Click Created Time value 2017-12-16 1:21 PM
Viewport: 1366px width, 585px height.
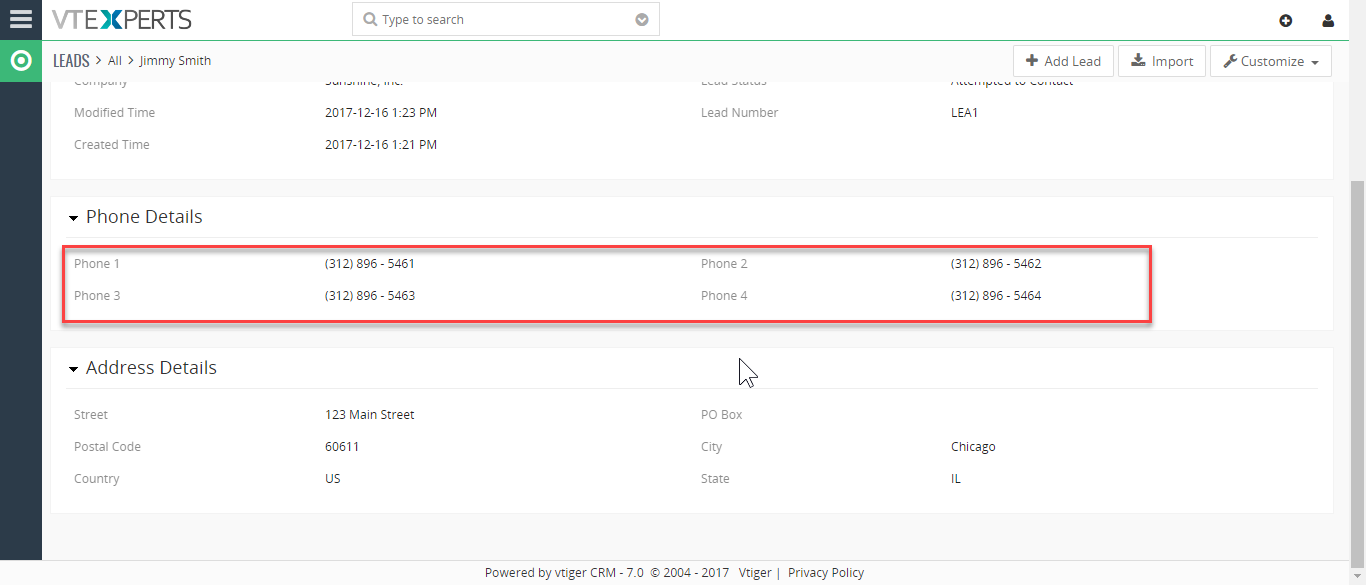381,145
